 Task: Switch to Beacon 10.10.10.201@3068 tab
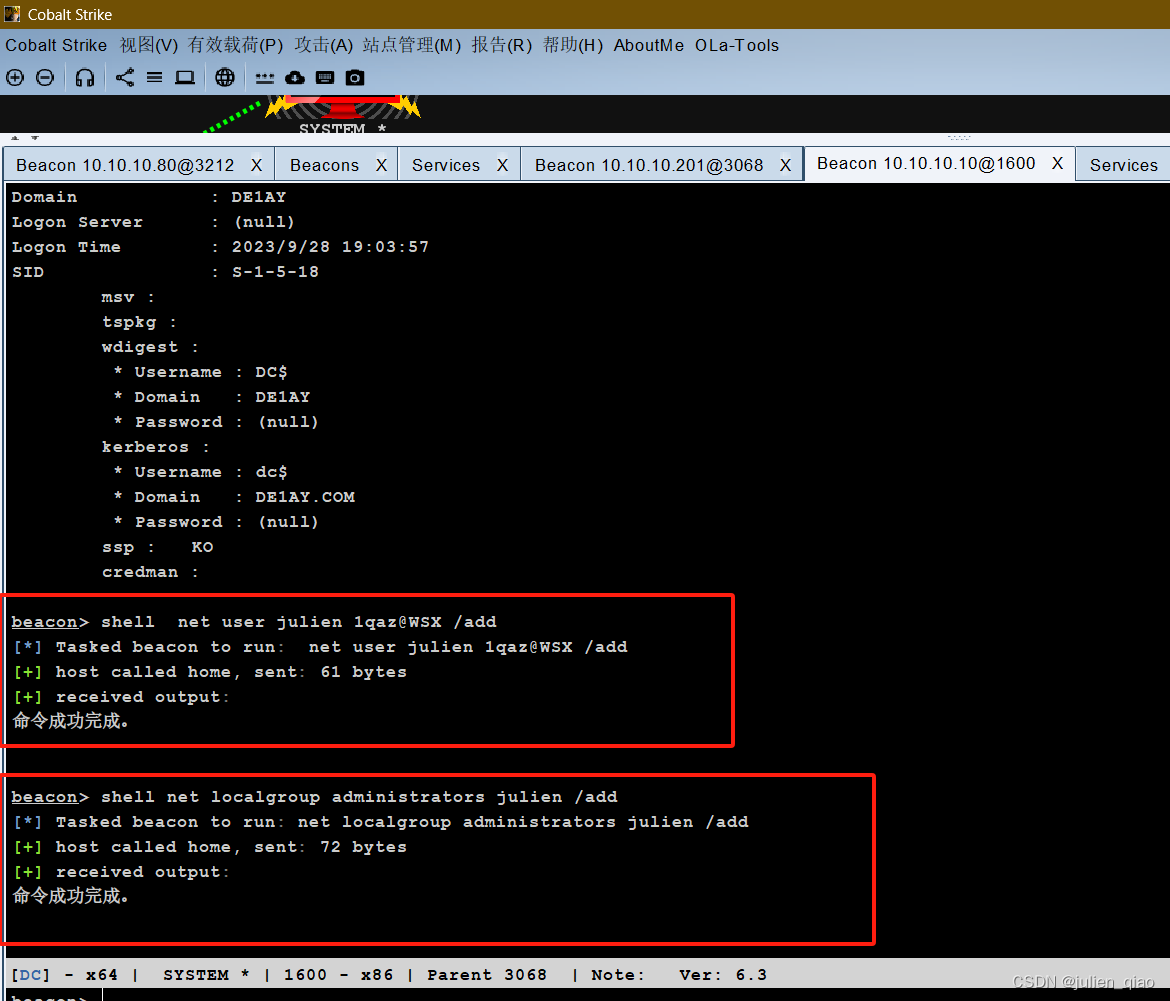tap(648, 166)
